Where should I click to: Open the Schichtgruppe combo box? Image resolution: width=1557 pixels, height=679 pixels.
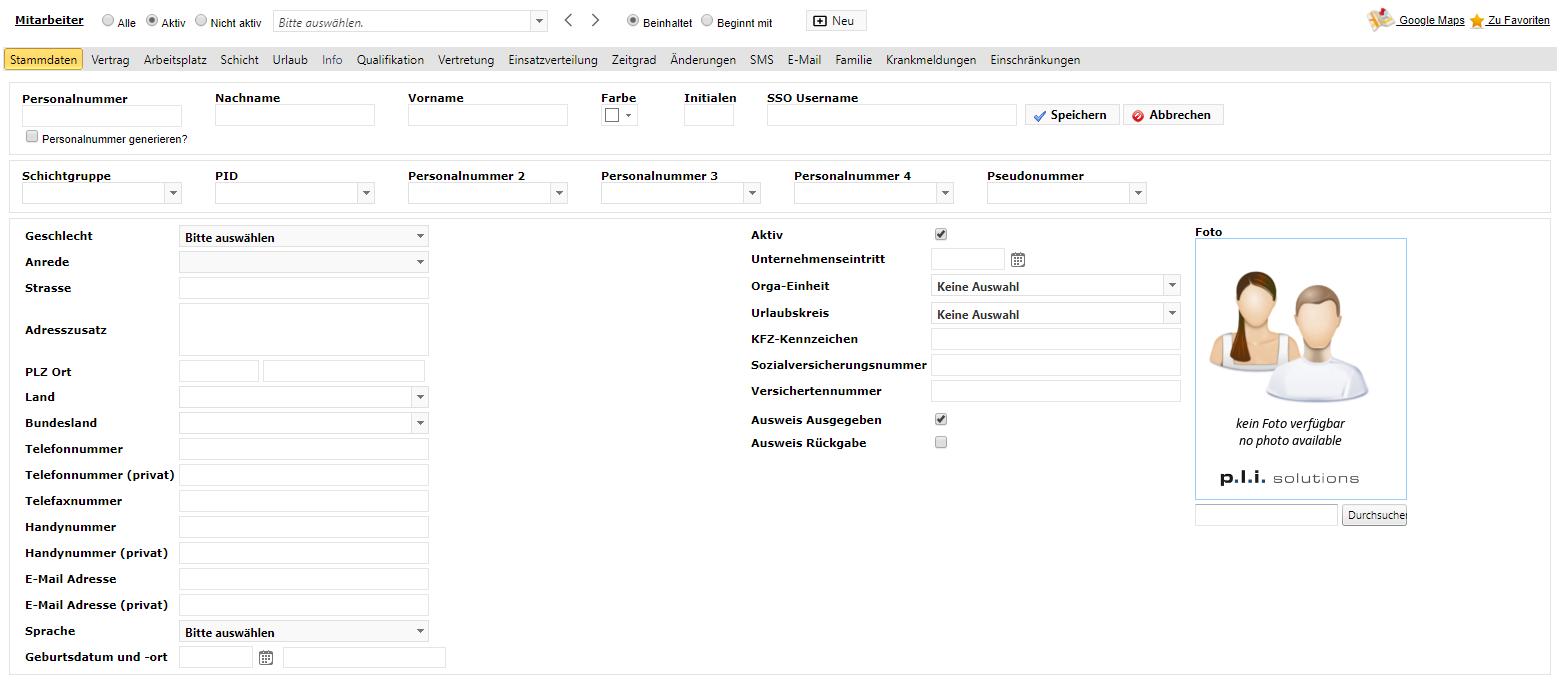(x=102, y=193)
